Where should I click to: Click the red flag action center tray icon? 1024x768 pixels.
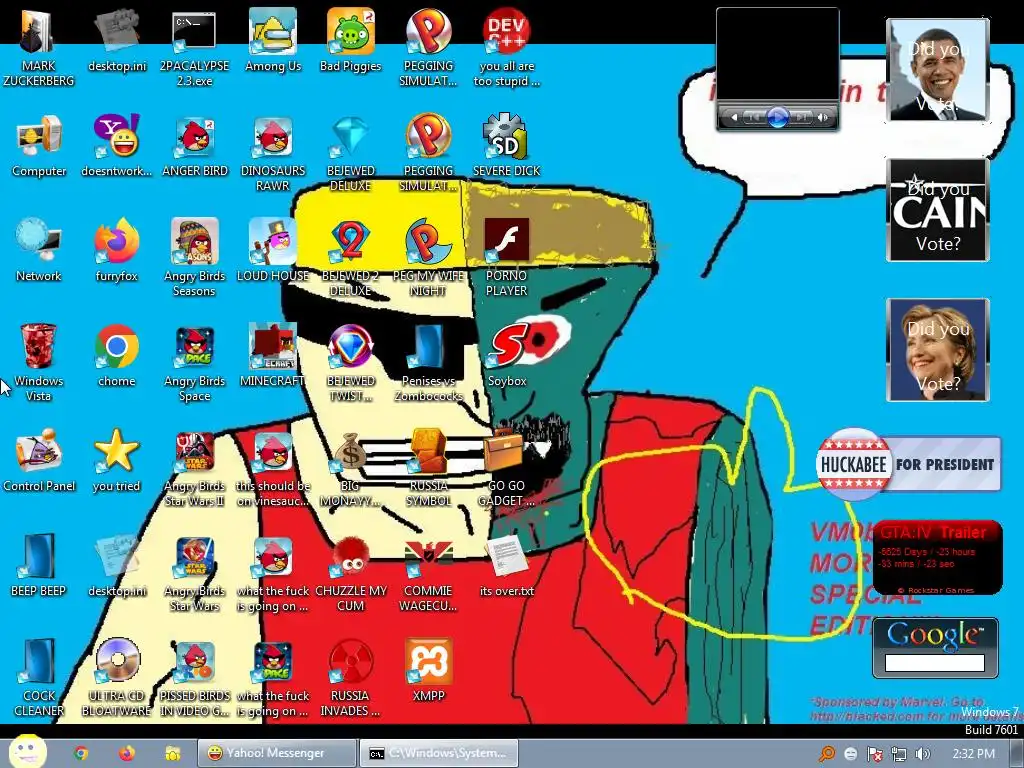pos(874,754)
